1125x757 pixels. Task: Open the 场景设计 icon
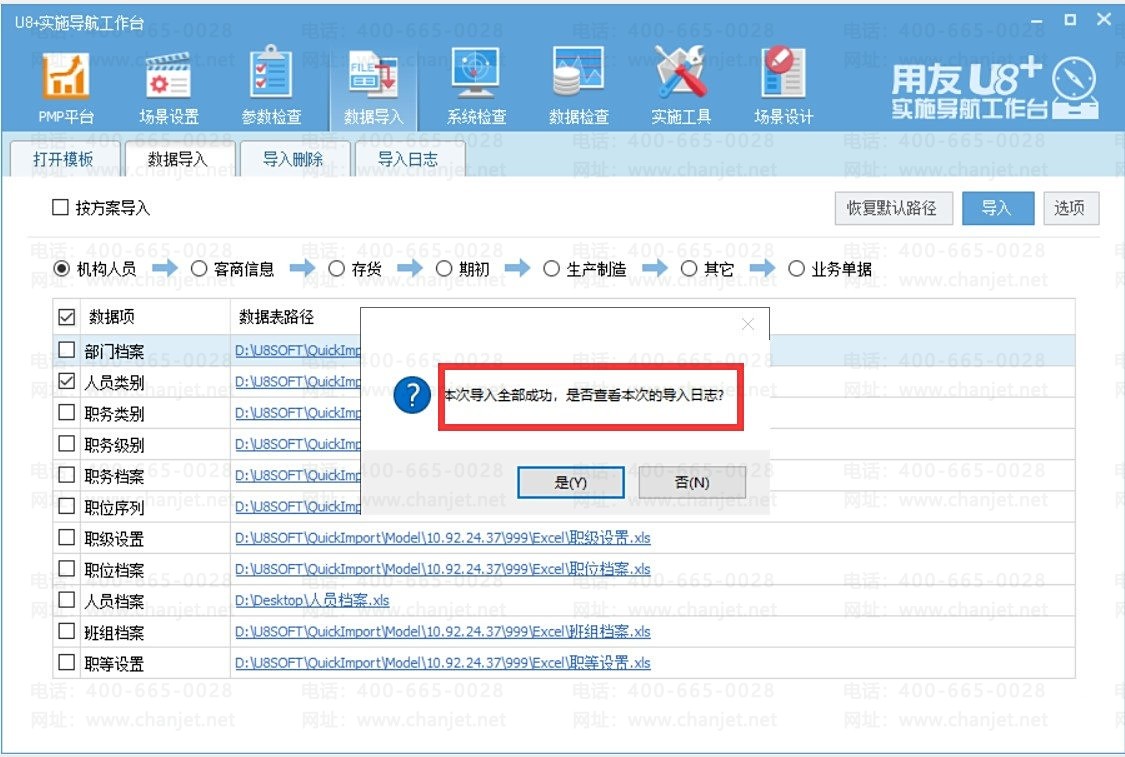(x=783, y=78)
